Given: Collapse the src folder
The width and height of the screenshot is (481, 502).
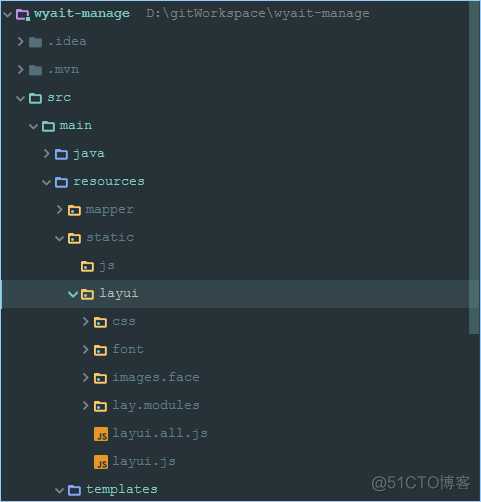Looking at the screenshot, I should coord(20,98).
